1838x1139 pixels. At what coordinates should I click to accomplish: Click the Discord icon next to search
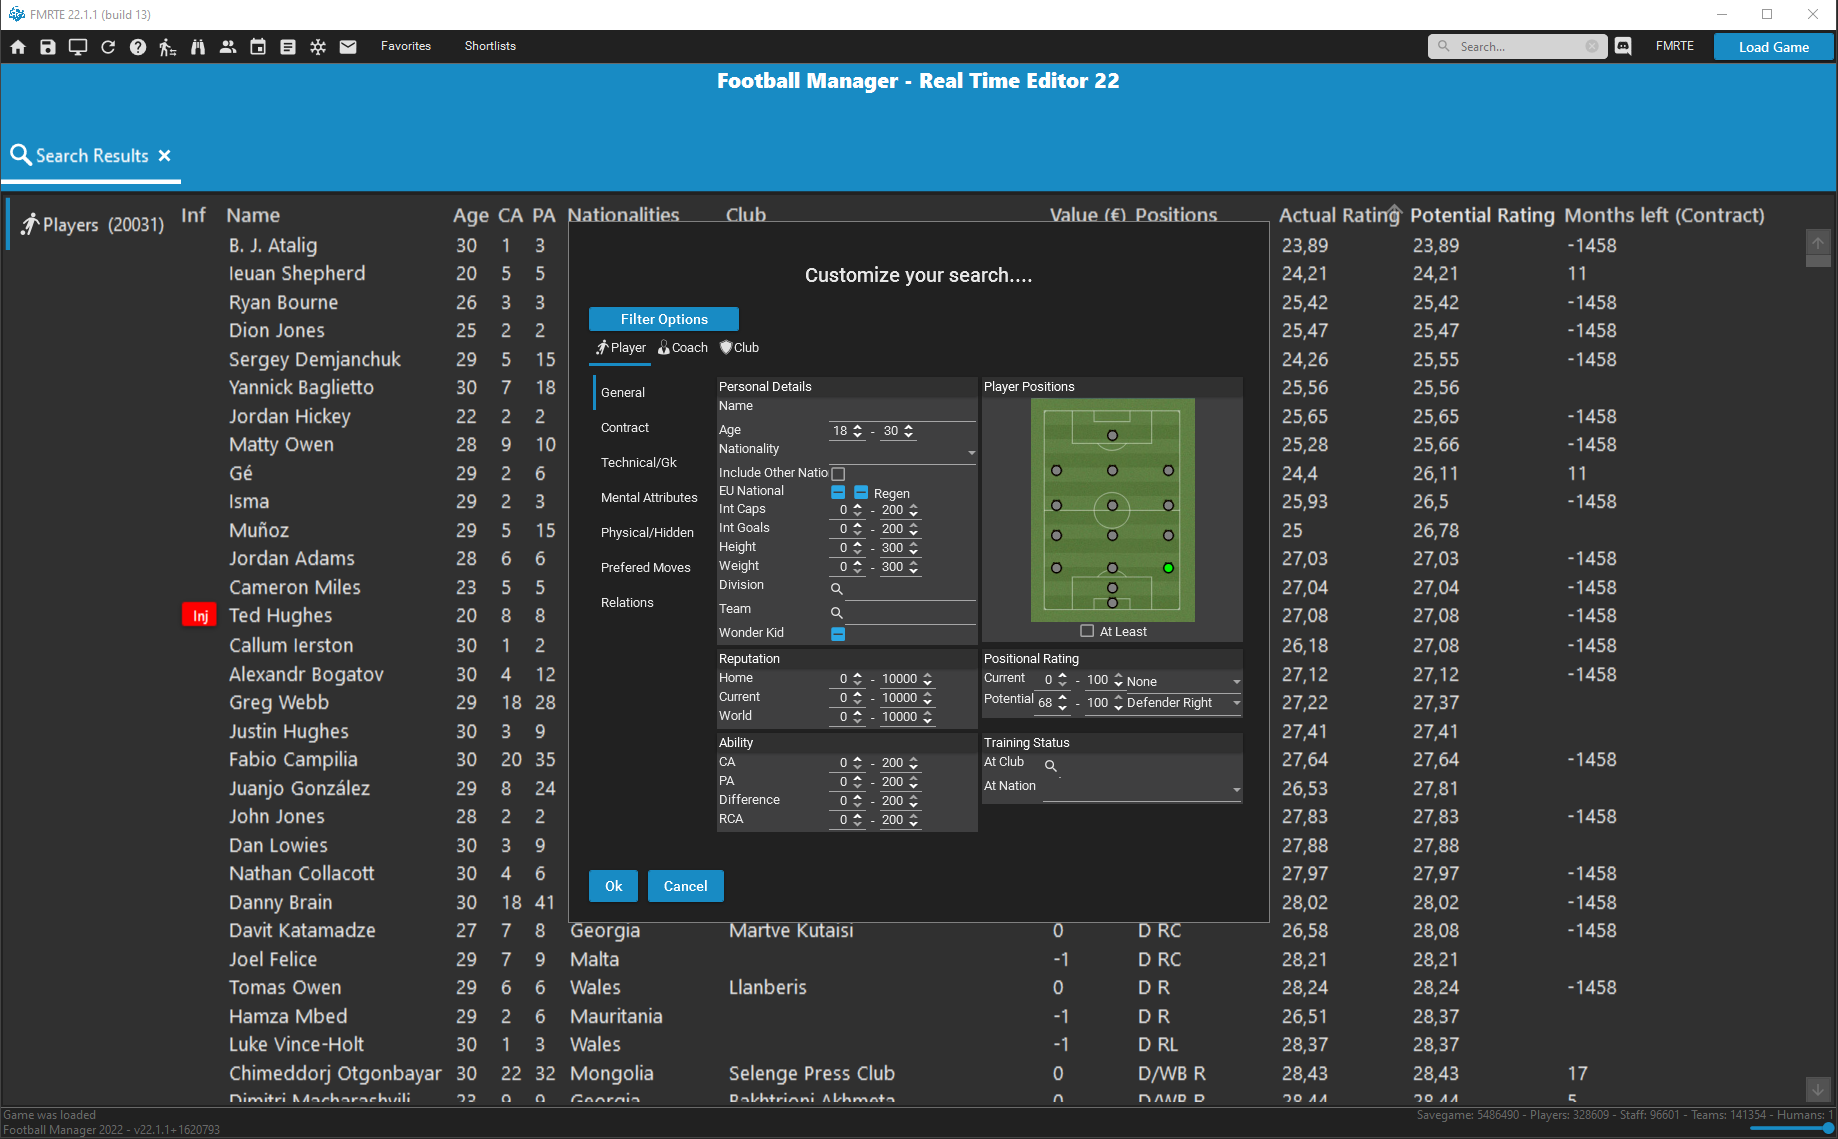point(1623,46)
